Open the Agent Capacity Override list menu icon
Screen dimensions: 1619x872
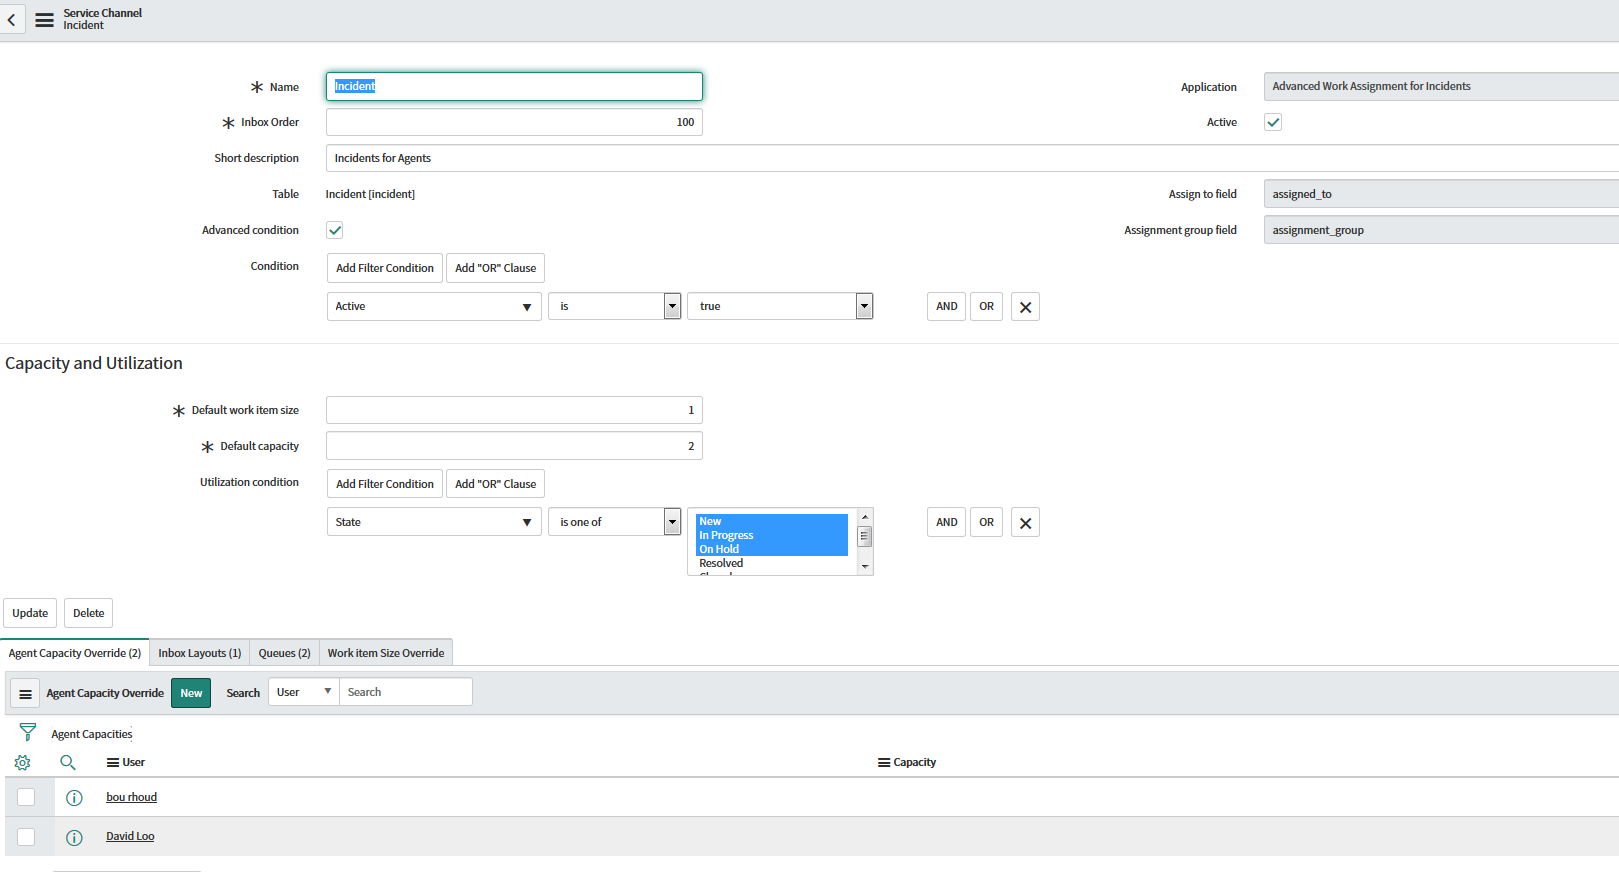point(25,693)
